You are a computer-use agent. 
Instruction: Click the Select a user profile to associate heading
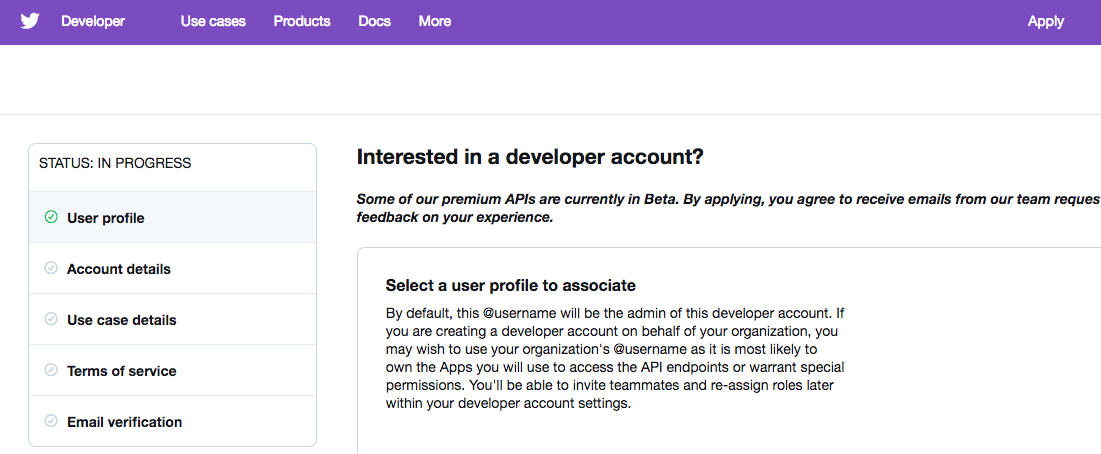510,286
